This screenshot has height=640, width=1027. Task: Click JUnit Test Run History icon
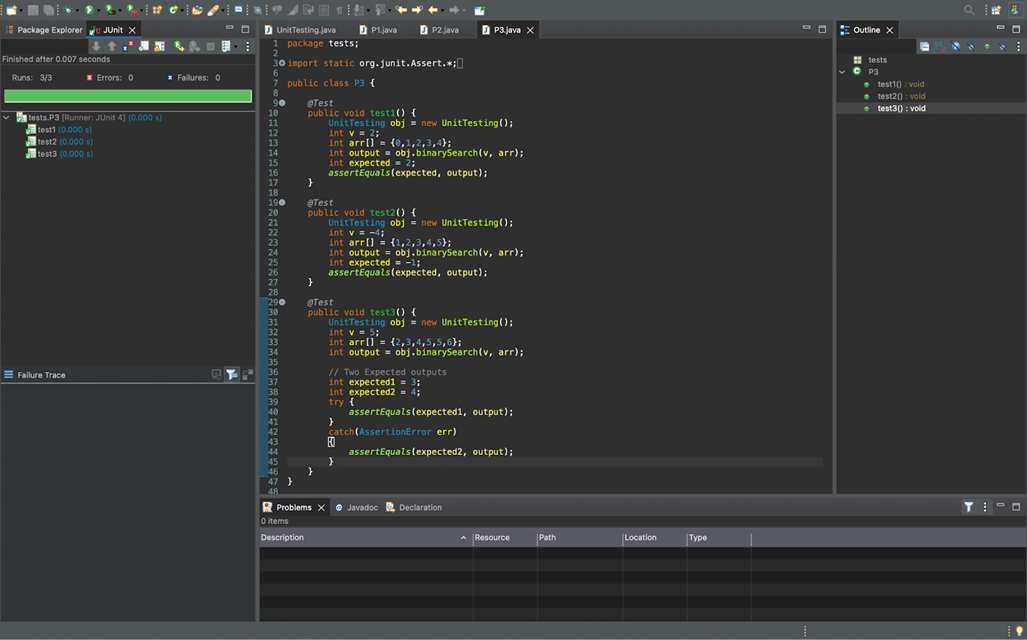(226, 47)
